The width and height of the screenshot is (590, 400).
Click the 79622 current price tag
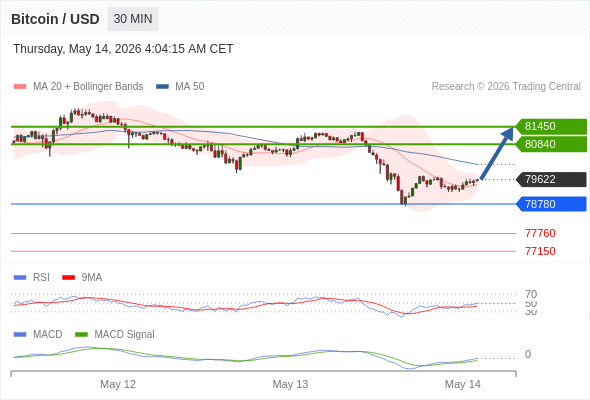(551, 179)
